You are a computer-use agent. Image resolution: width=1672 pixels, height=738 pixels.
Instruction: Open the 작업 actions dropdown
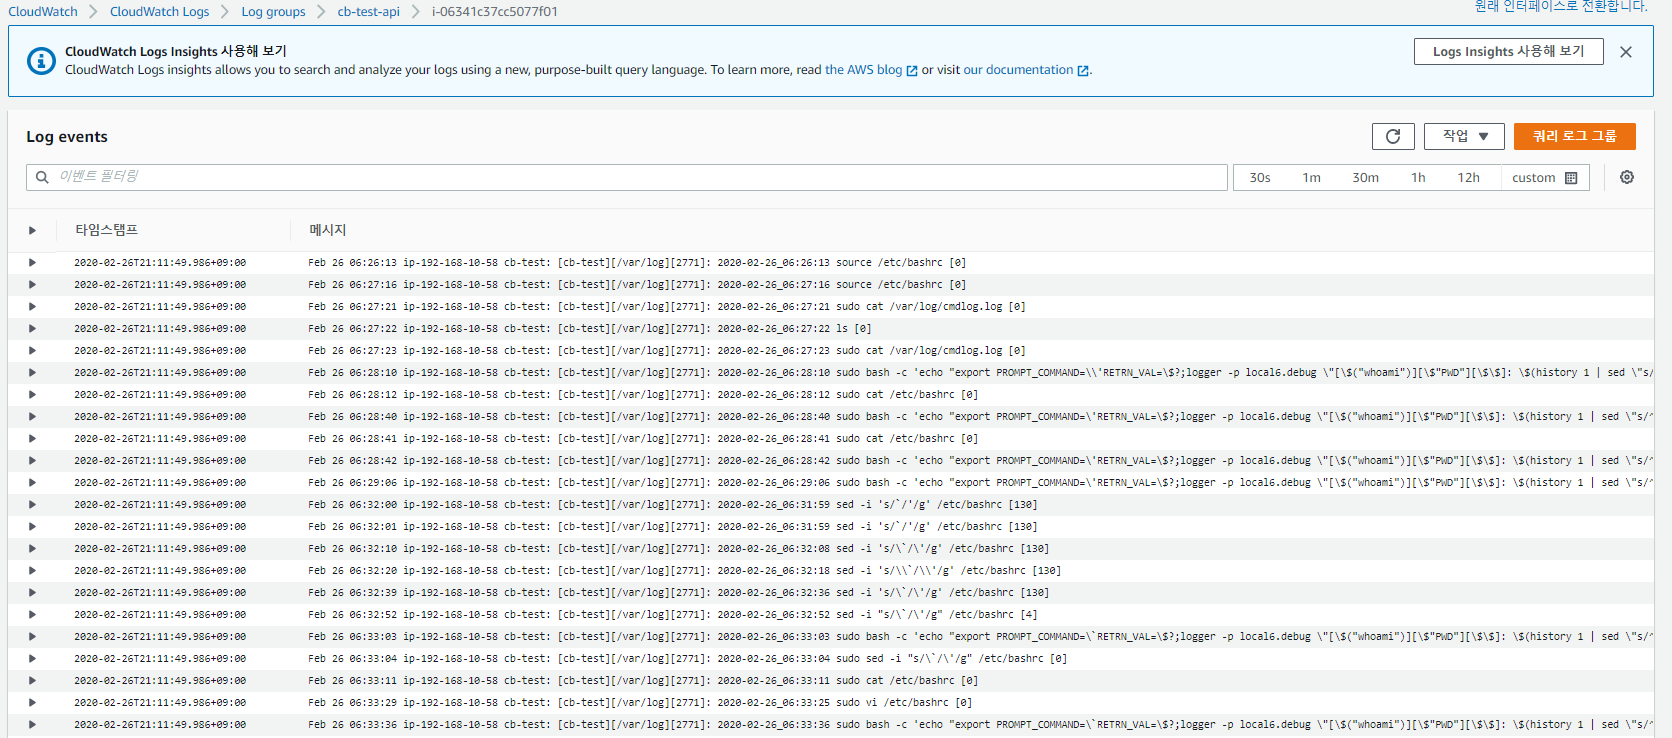pos(1465,136)
